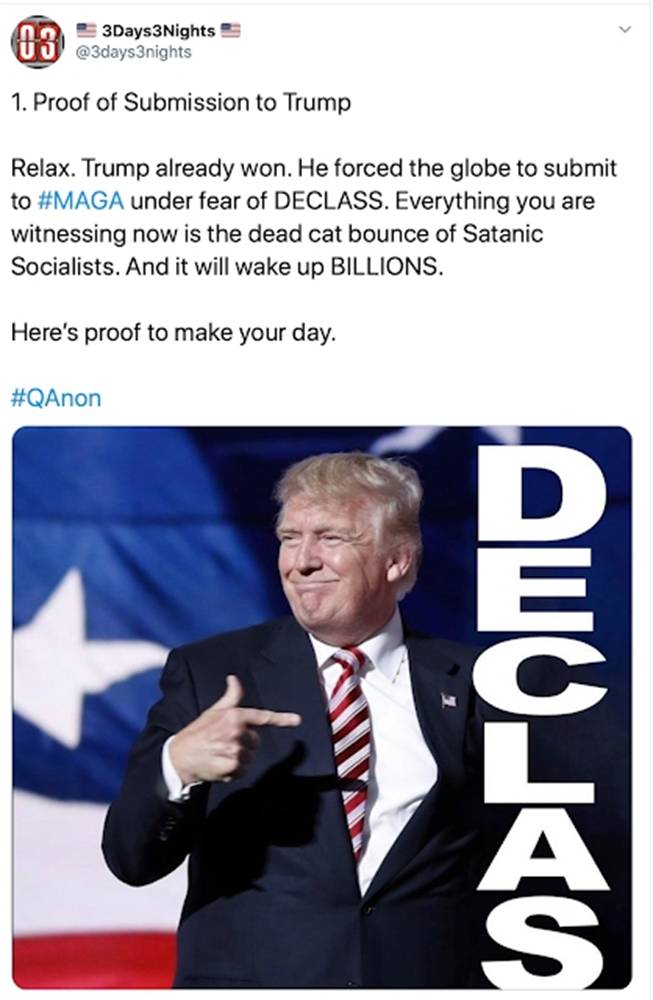Click the red striped tie in photo

349,746
